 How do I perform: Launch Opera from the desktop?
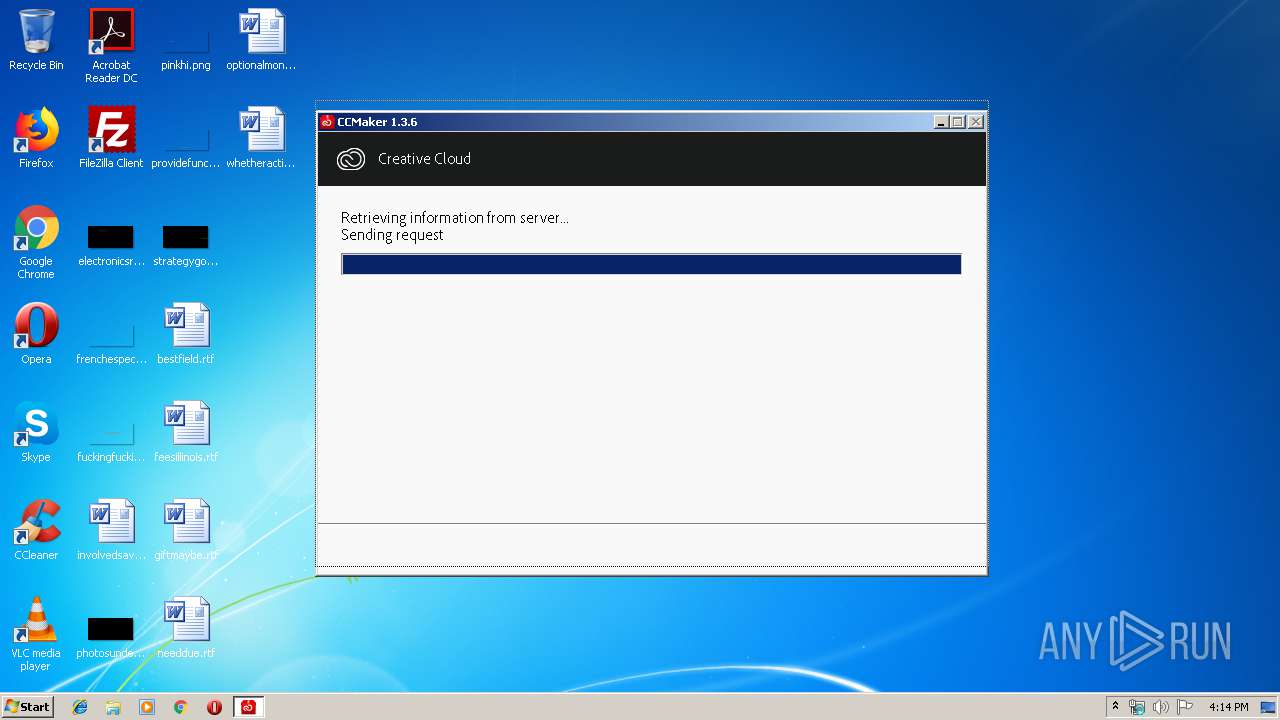(36, 326)
